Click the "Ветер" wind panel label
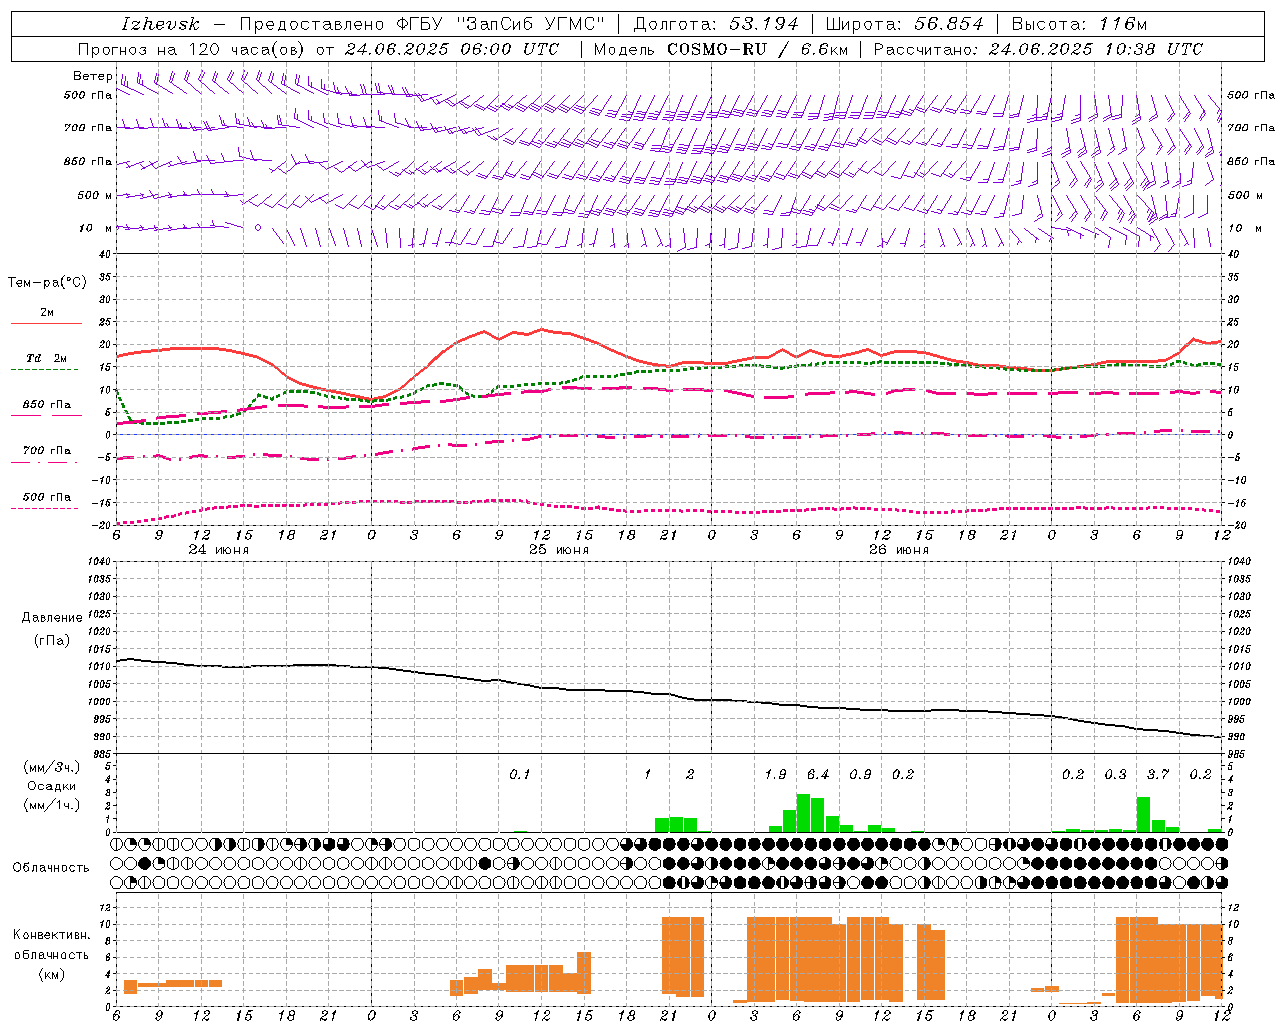 pyautogui.click(x=92, y=76)
